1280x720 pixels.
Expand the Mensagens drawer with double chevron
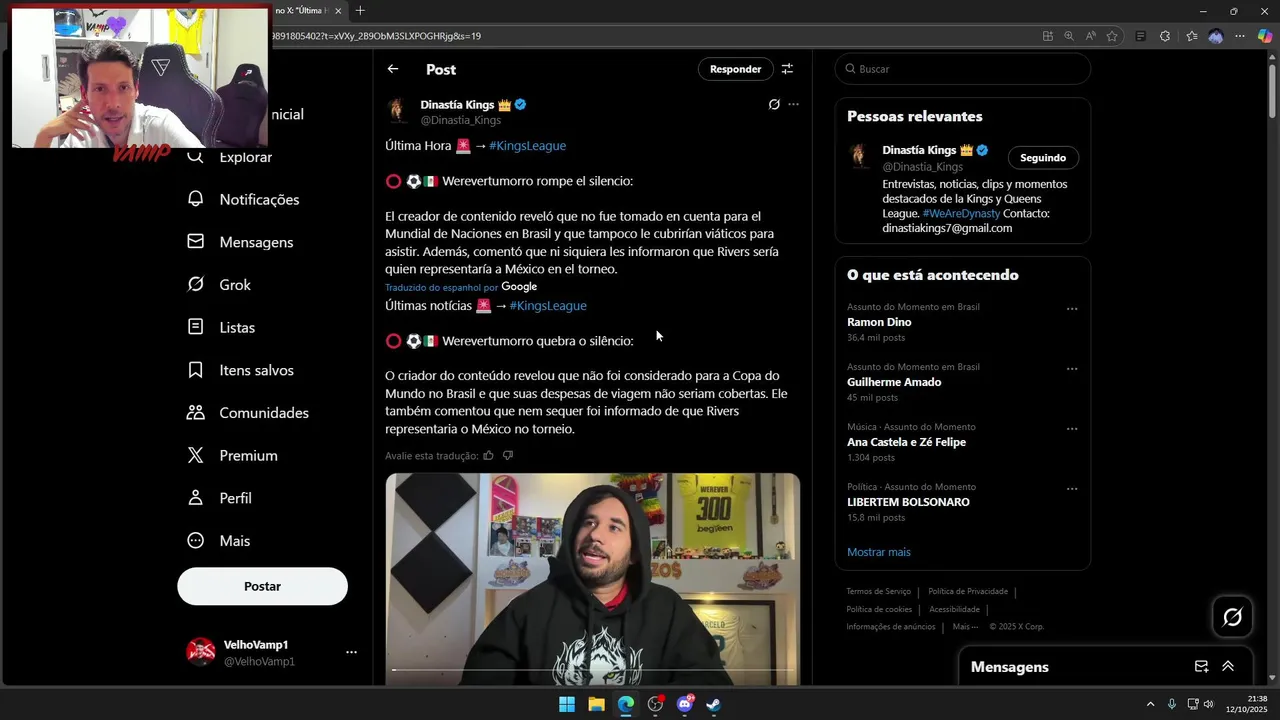click(1228, 667)
